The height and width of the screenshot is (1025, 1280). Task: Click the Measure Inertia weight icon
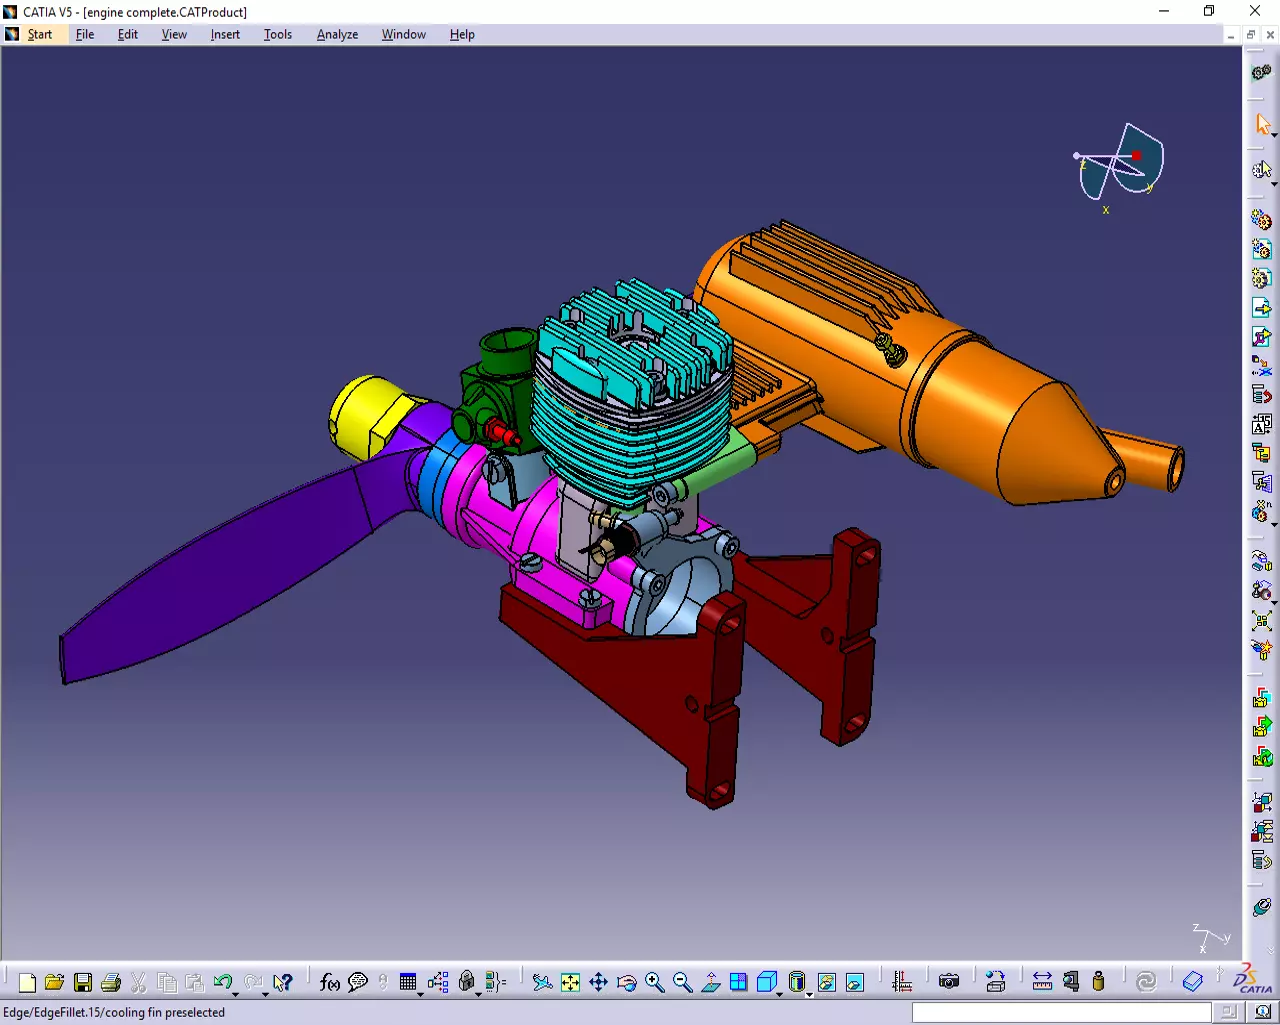[1098, 982]
